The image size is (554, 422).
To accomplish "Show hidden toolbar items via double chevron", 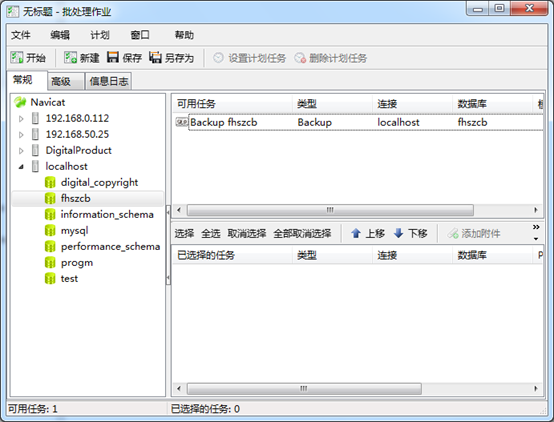I will point(536,227).
